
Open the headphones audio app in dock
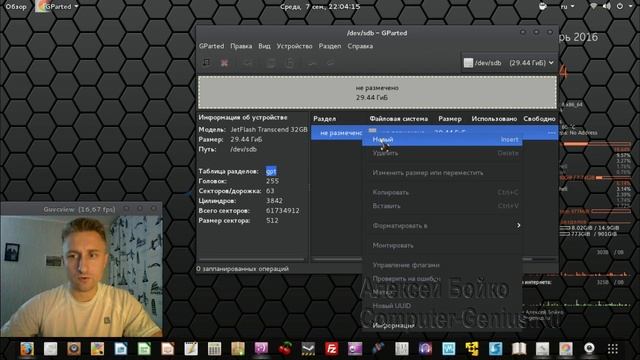coord(425,349)
